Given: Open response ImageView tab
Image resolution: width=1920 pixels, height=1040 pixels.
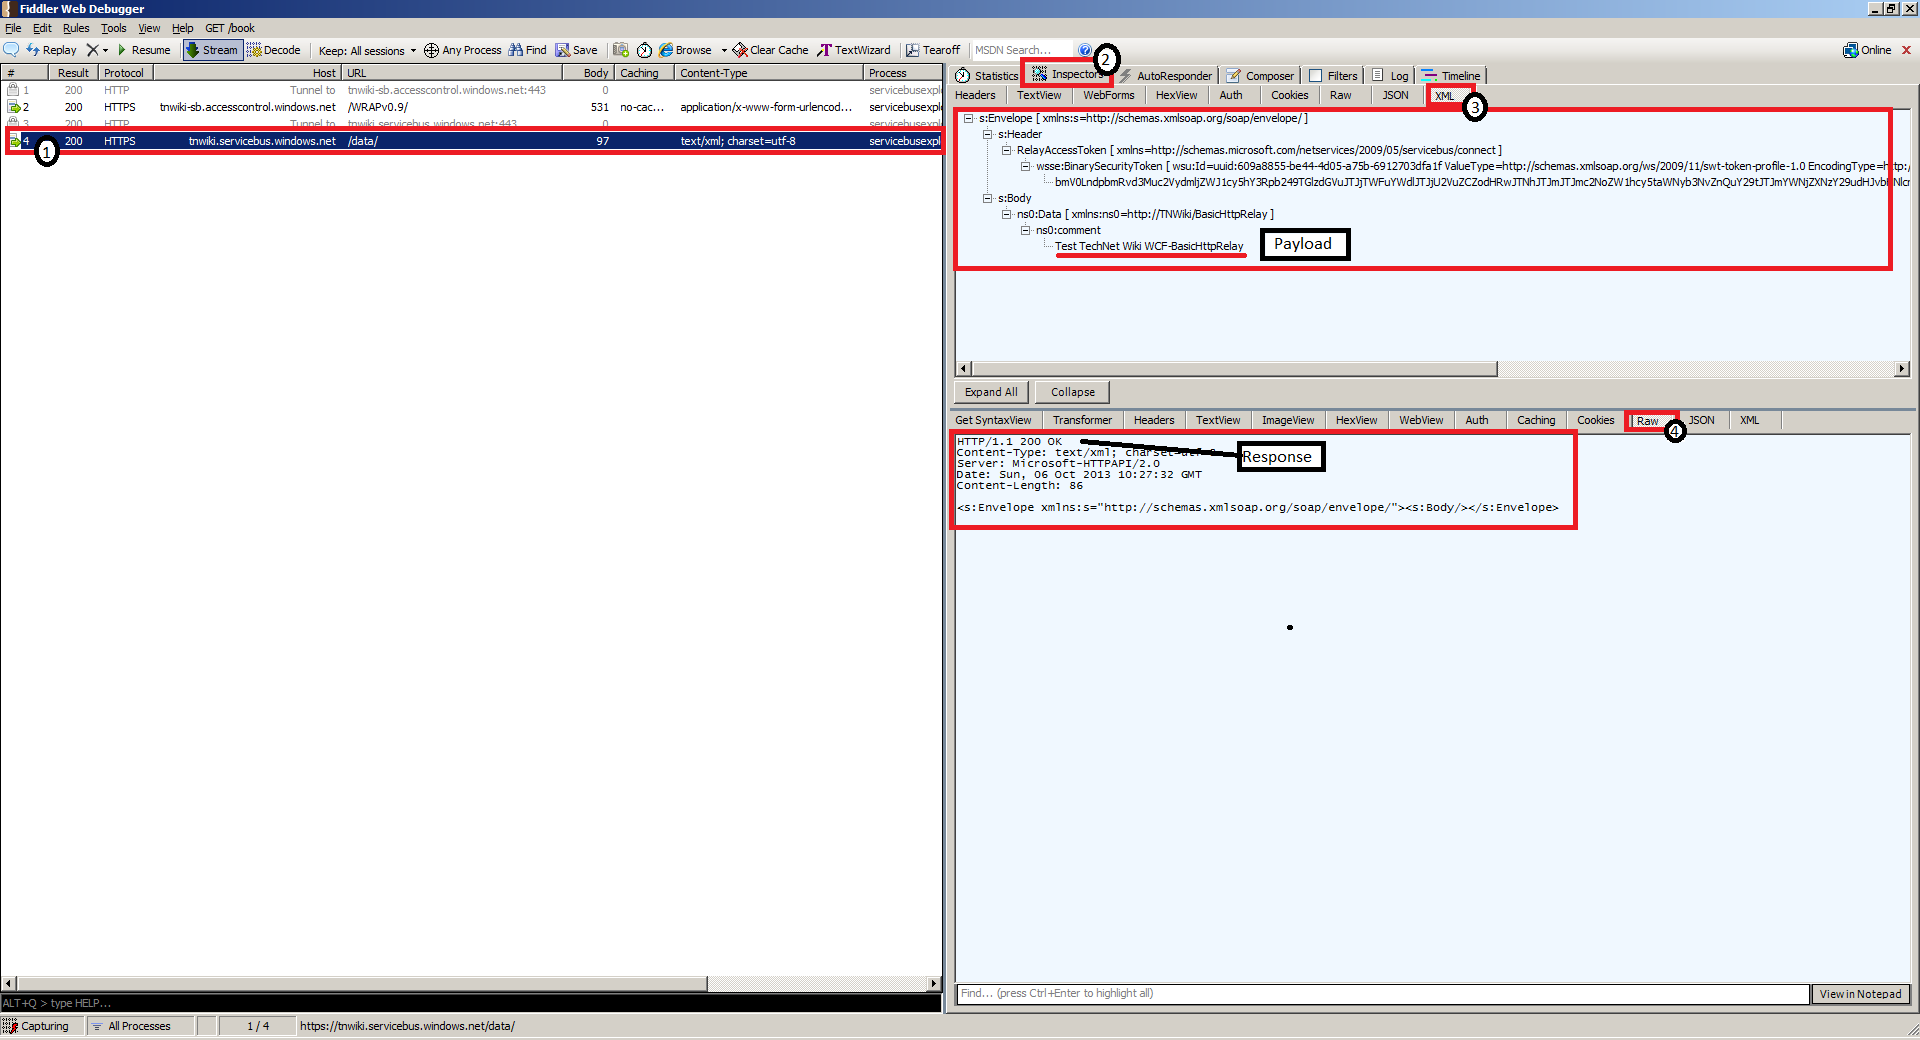Looking at the screenshot, I should (1287, 420).
